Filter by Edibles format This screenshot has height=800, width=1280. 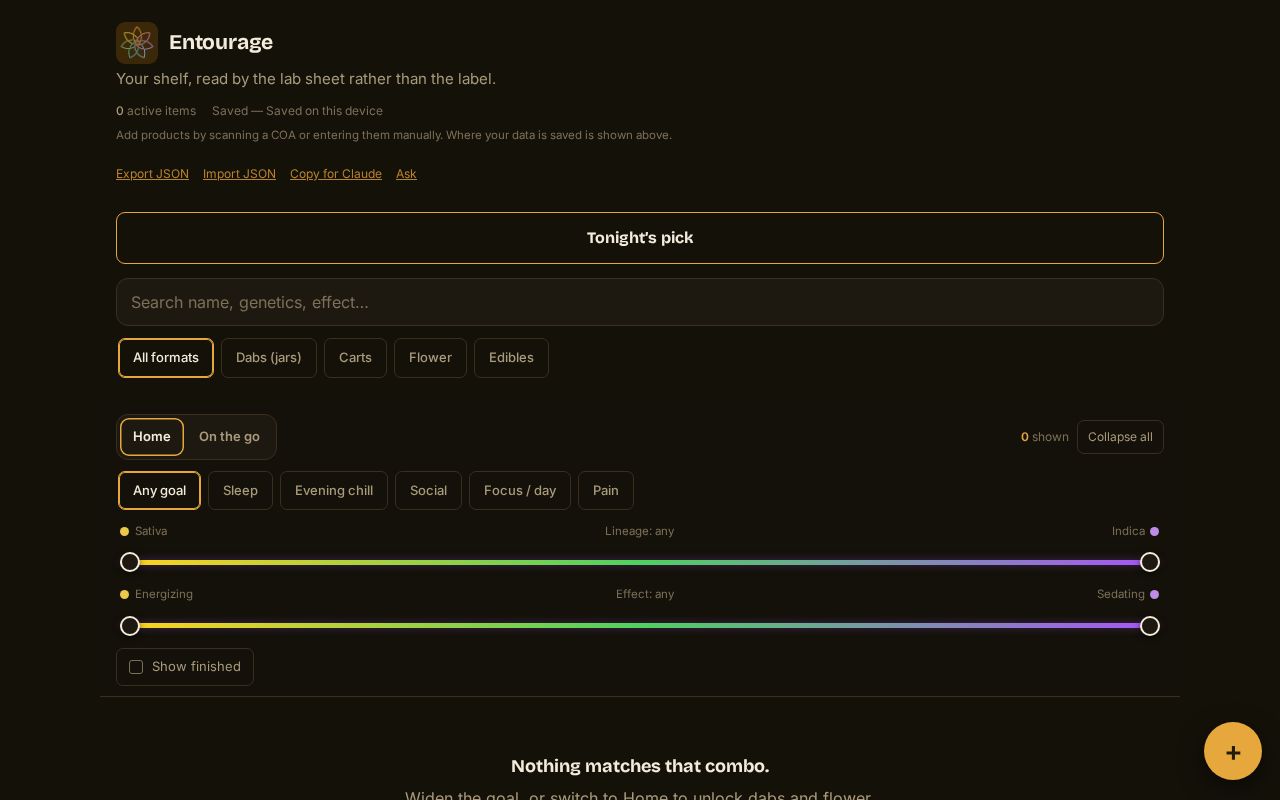tap(511, 358)
